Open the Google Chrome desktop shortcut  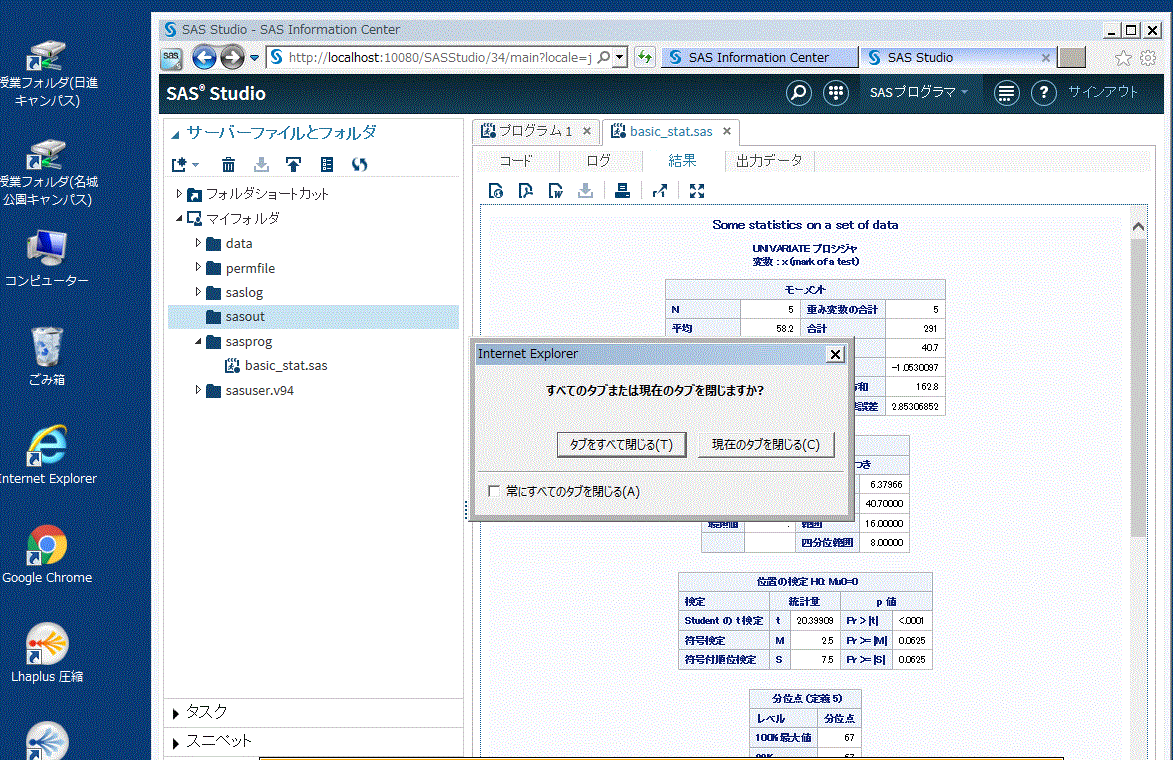pyautogui.click(x=47, y=555)
